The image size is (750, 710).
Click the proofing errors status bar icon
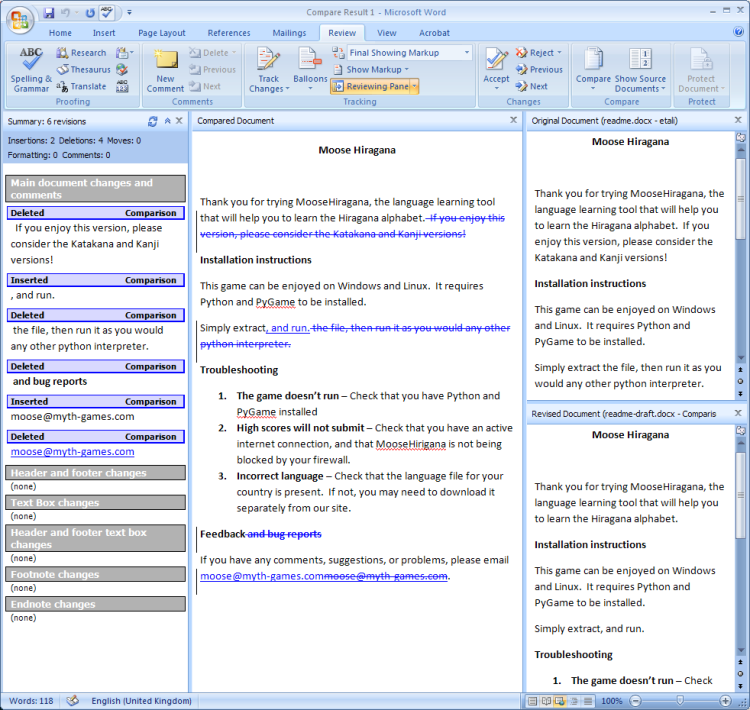[72, 701]
